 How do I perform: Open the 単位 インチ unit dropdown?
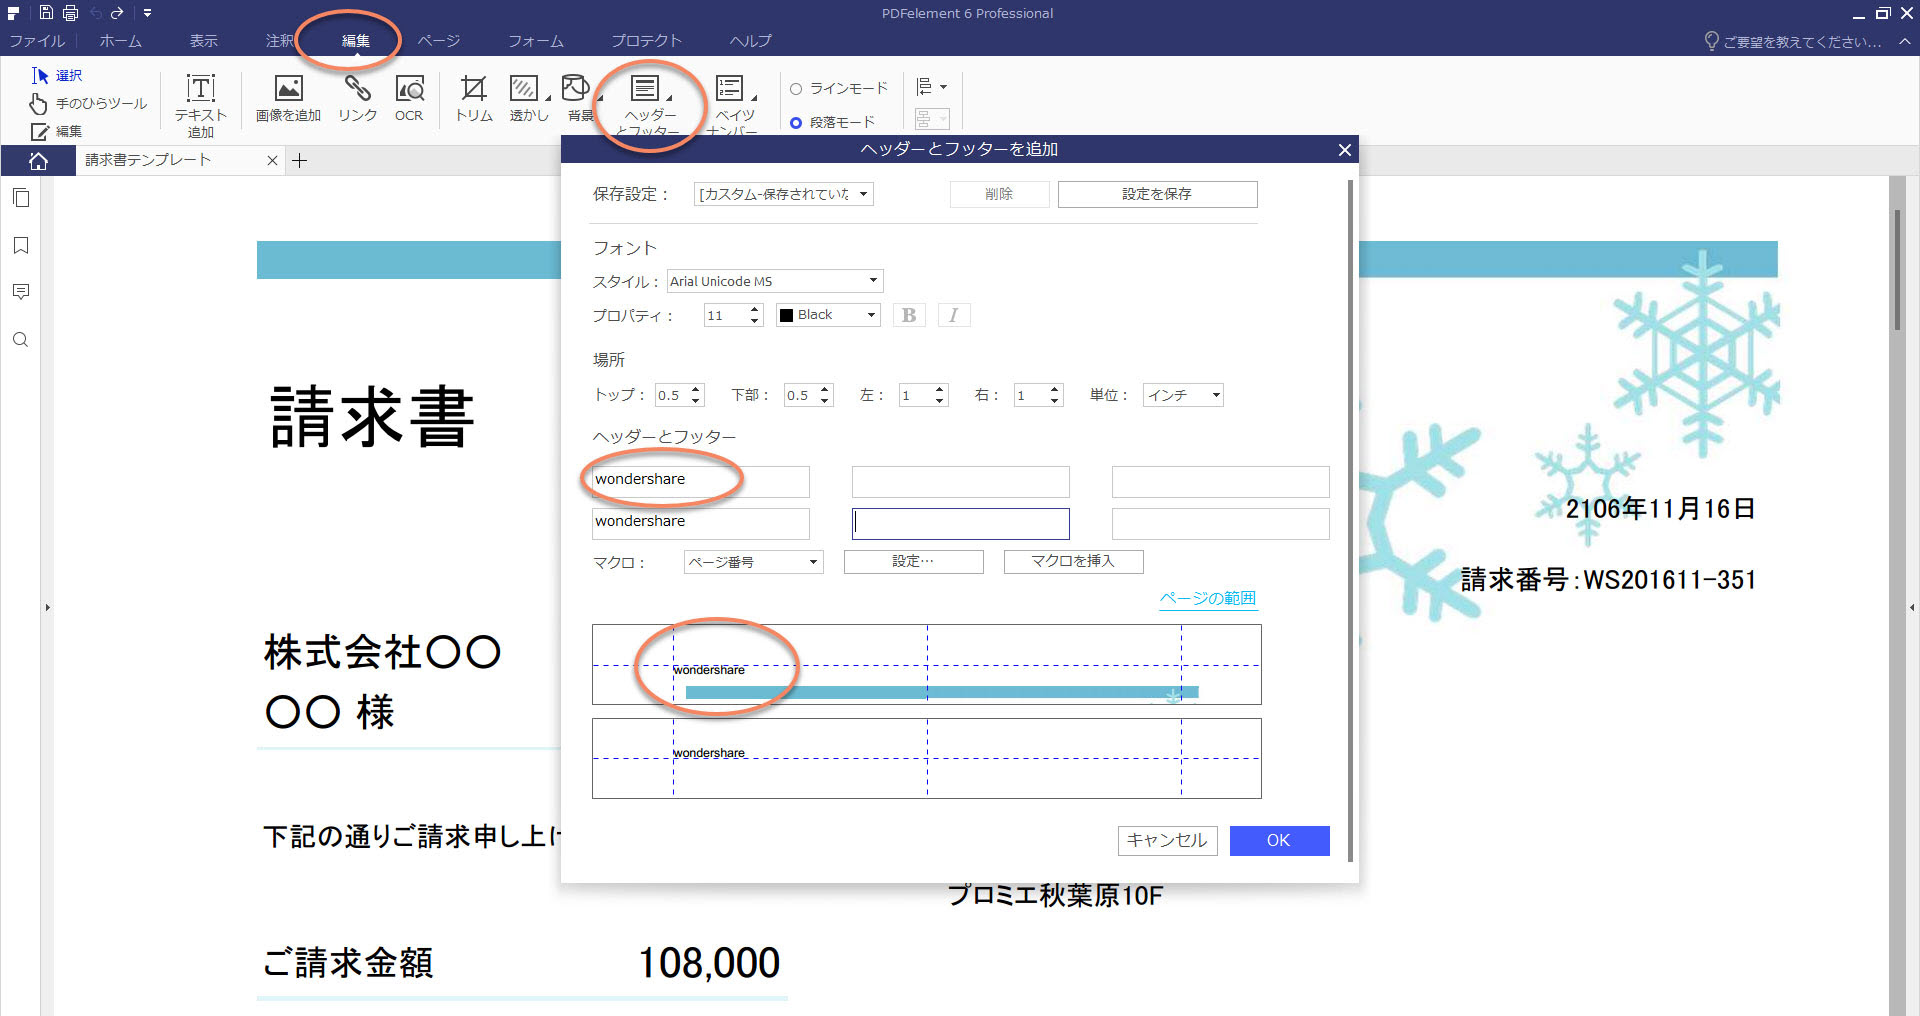pyautogui.click(x=1183, y=395)
